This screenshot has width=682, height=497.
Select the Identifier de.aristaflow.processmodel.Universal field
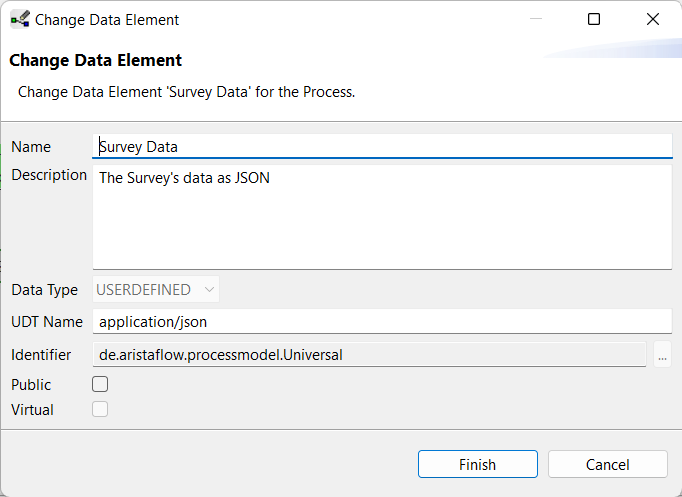[369, 355]
